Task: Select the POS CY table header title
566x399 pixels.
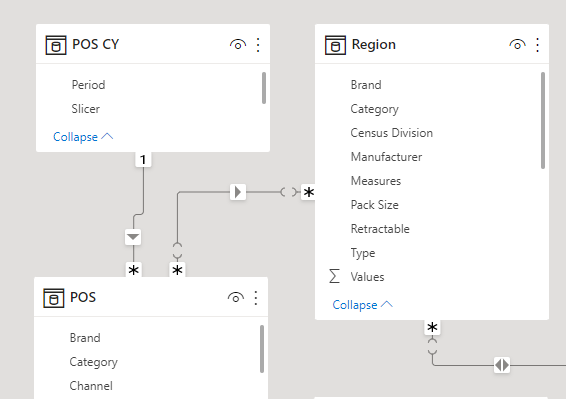Action: pos(95,44)
